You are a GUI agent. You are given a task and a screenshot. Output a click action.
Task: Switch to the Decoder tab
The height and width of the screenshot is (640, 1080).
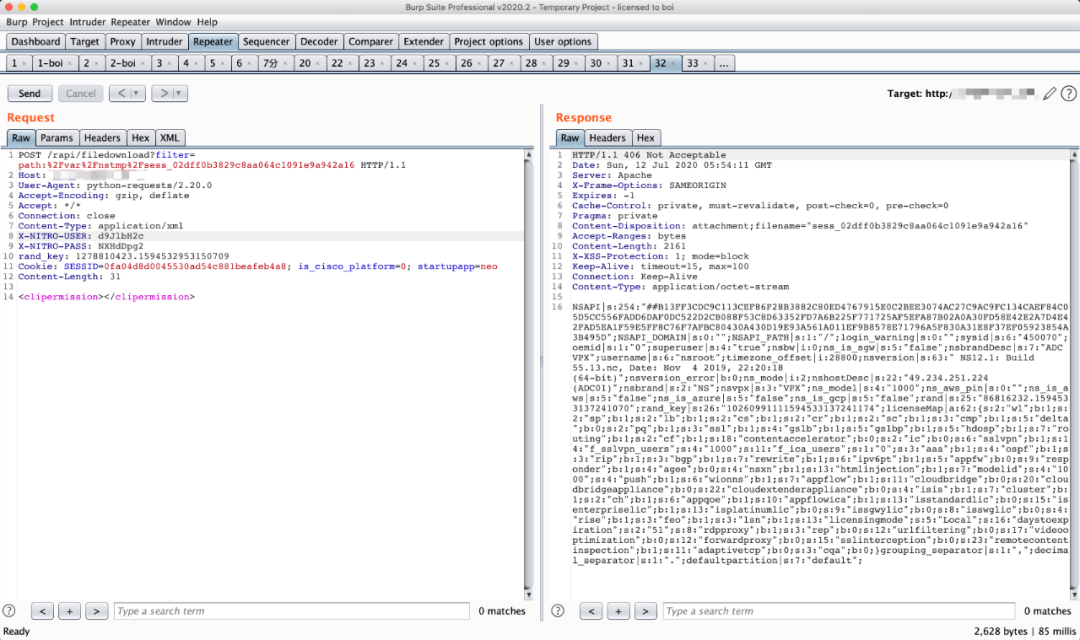319,41
